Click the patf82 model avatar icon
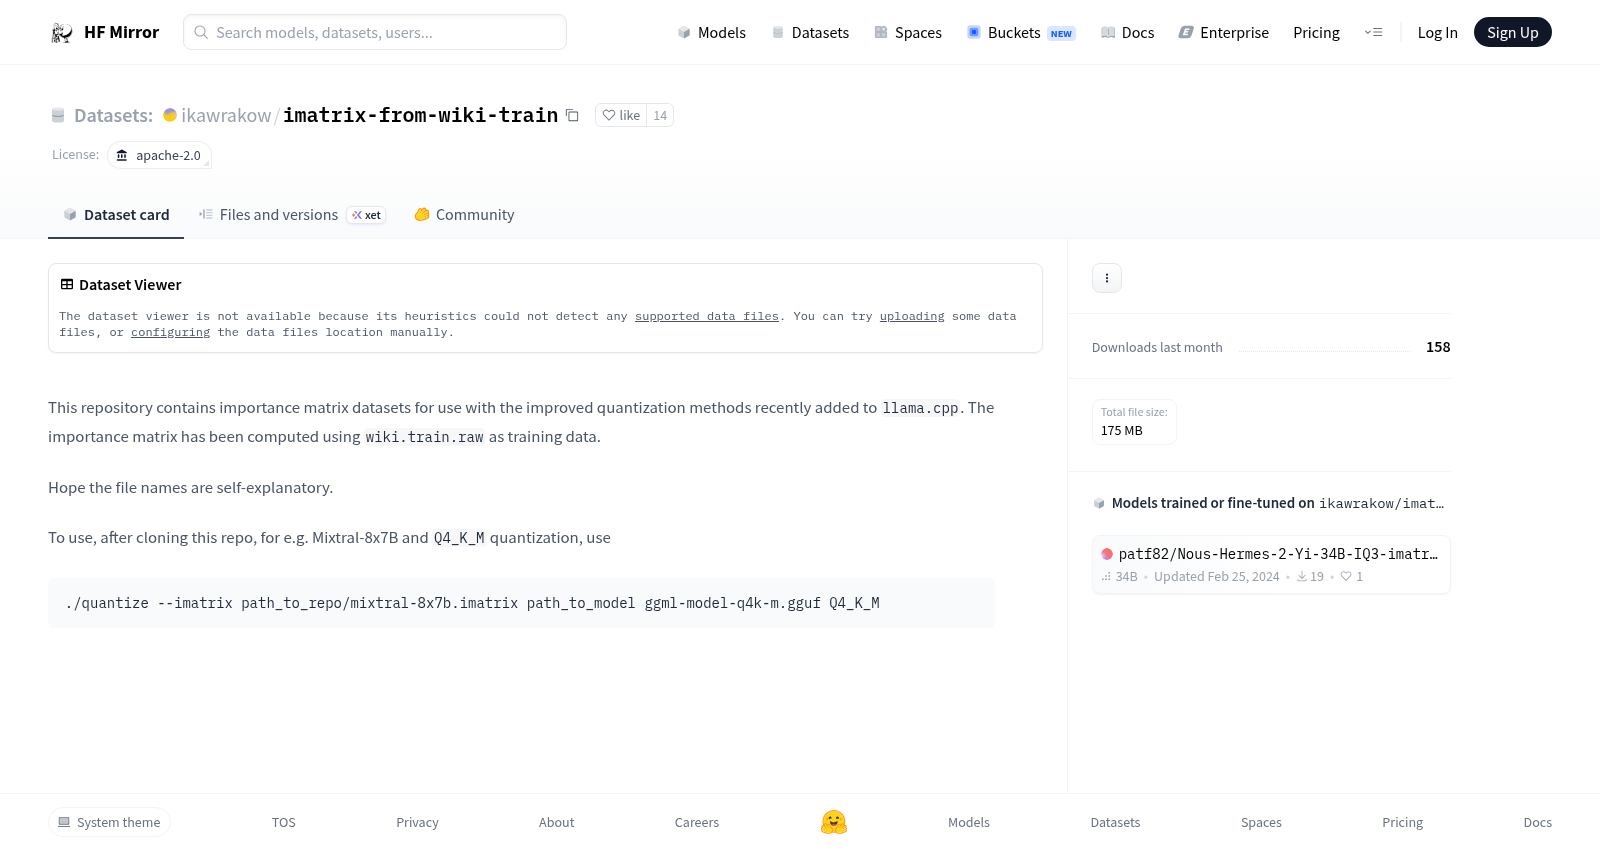Screen dimensions: 1600x857 1107,554
